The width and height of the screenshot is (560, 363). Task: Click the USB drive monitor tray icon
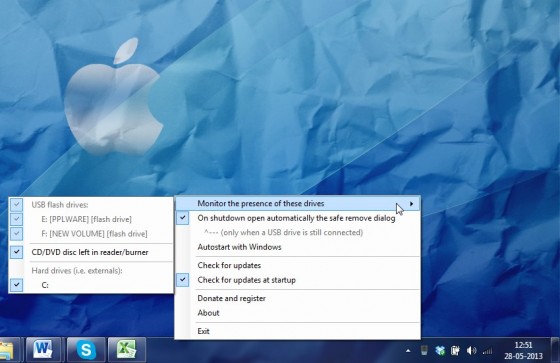tap(424, 350)
